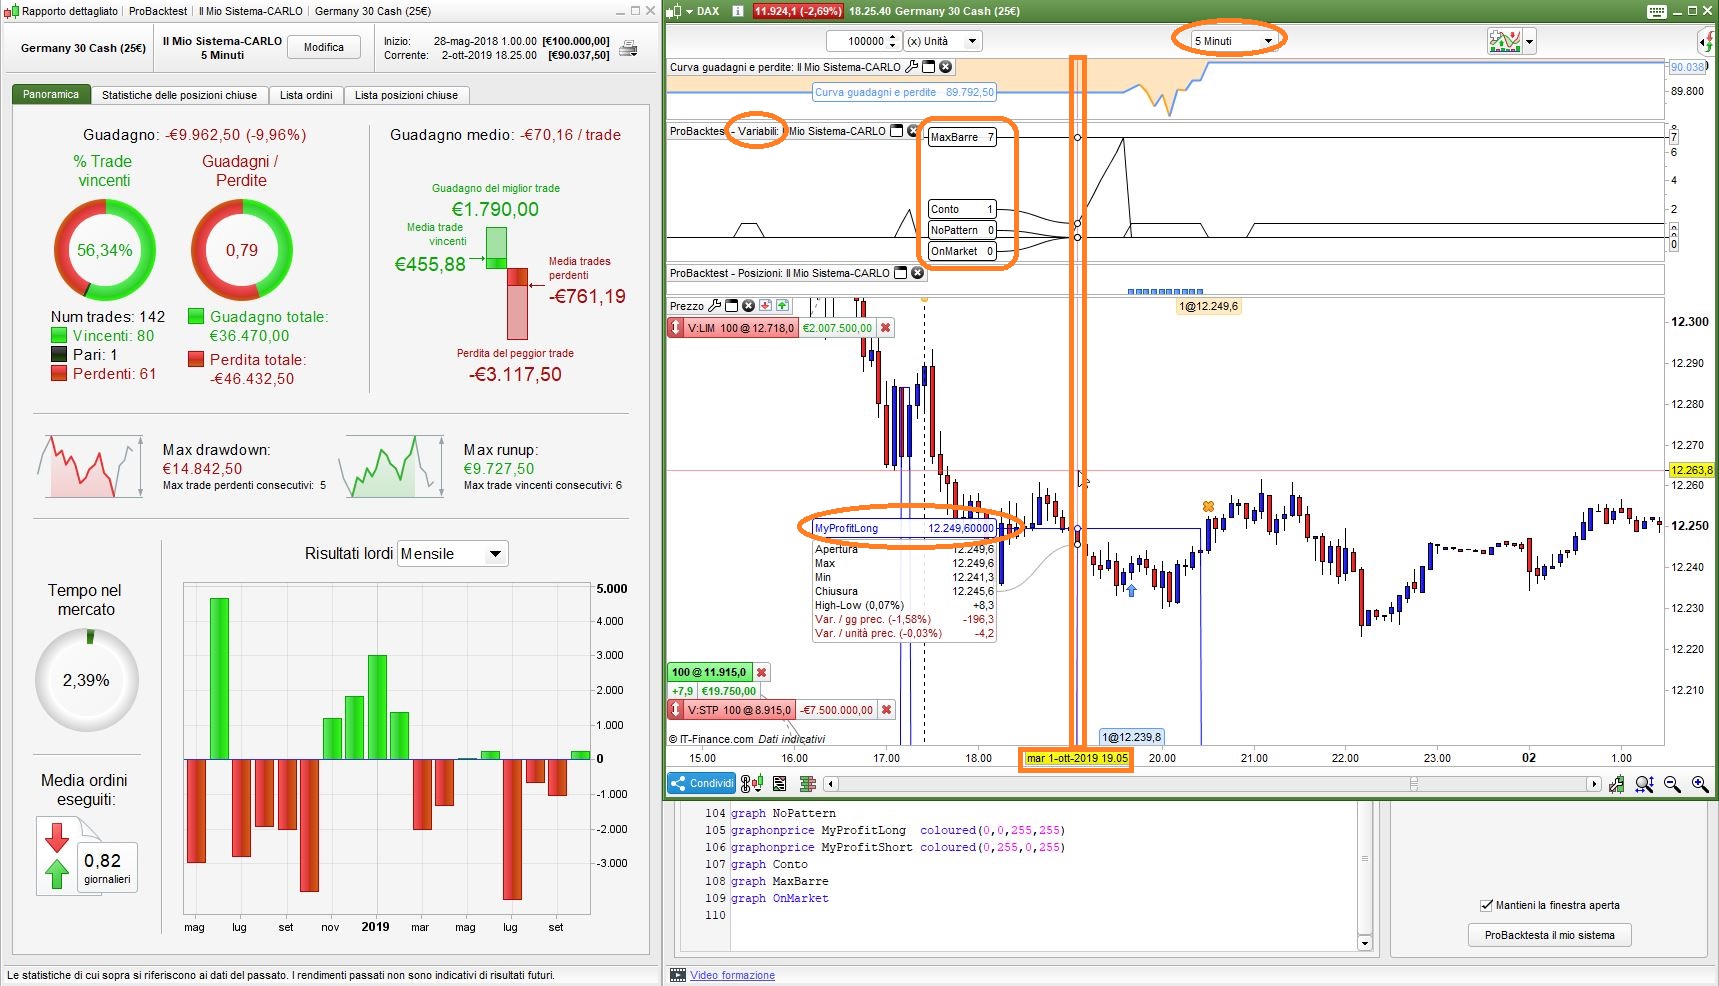Maximize the ProBacktest Posizioni panel
Image resolution: width=1719 pixels, height=986 pixels.
(901, 273)
